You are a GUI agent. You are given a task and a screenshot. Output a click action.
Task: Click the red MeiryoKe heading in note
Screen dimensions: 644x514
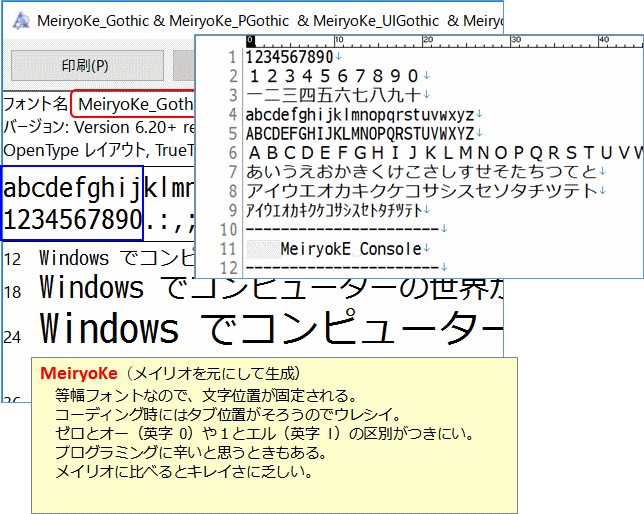click(x=79, y=373)
